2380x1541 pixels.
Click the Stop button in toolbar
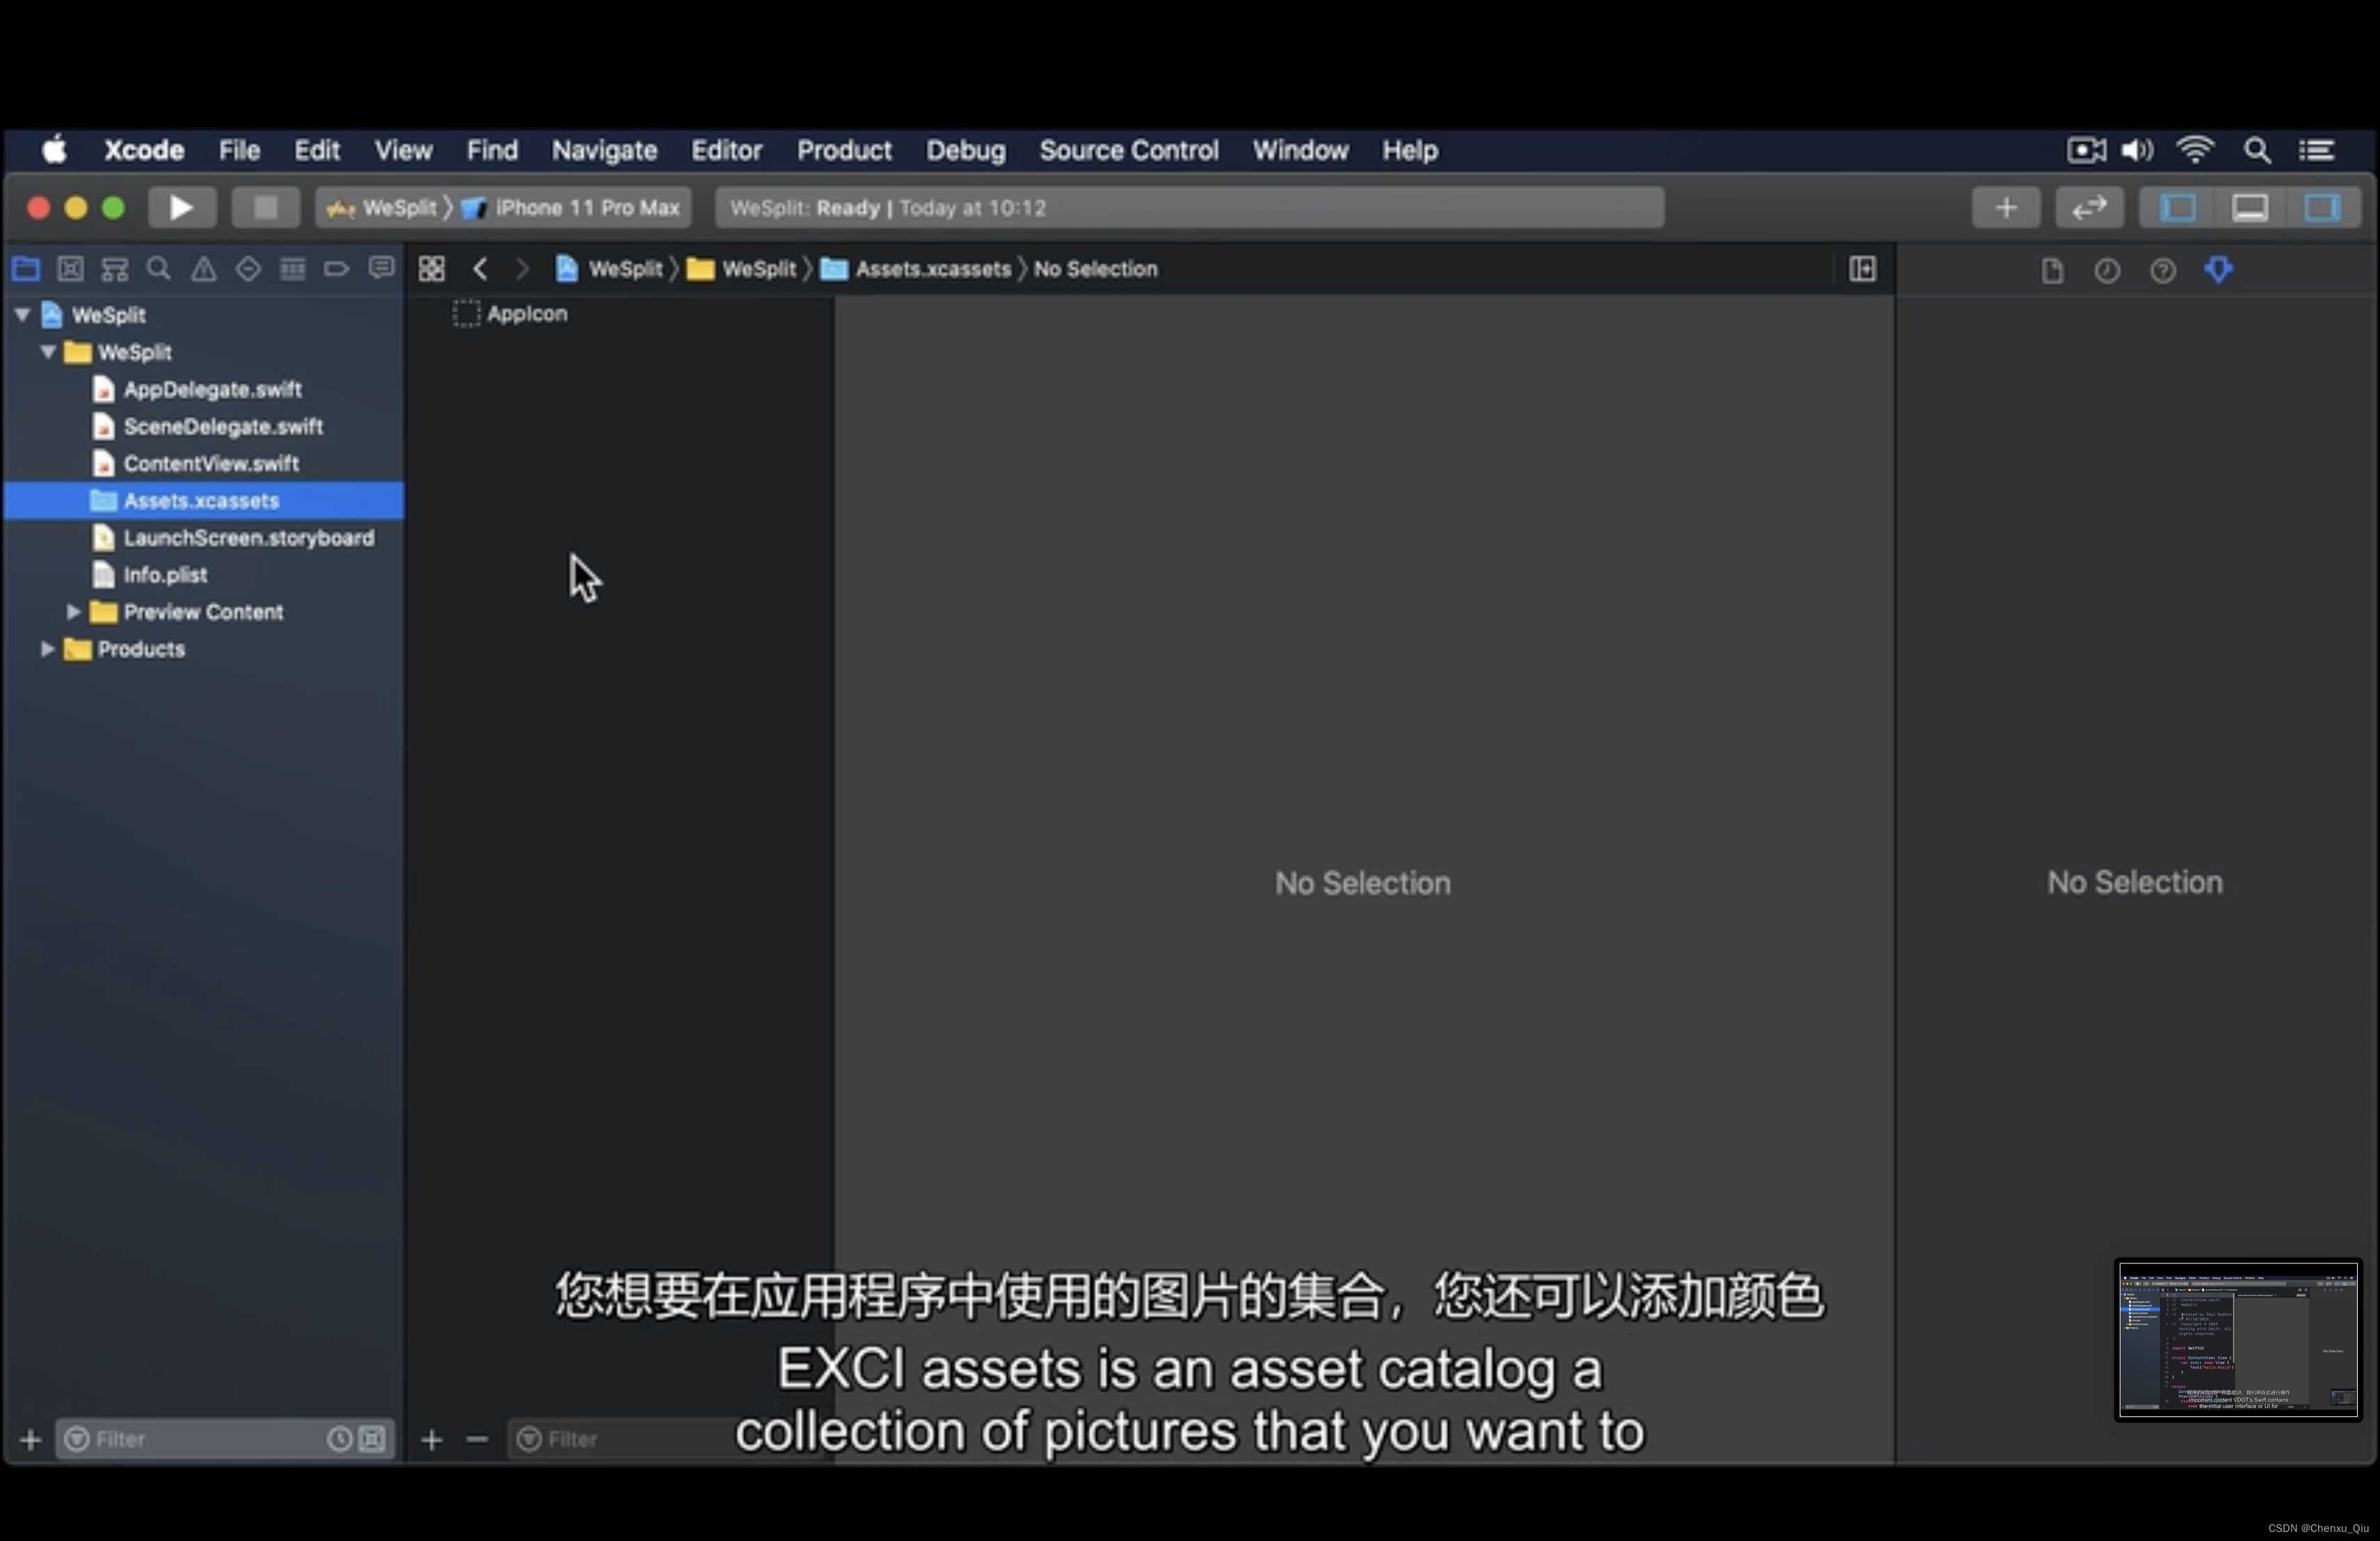click(265, 208)
